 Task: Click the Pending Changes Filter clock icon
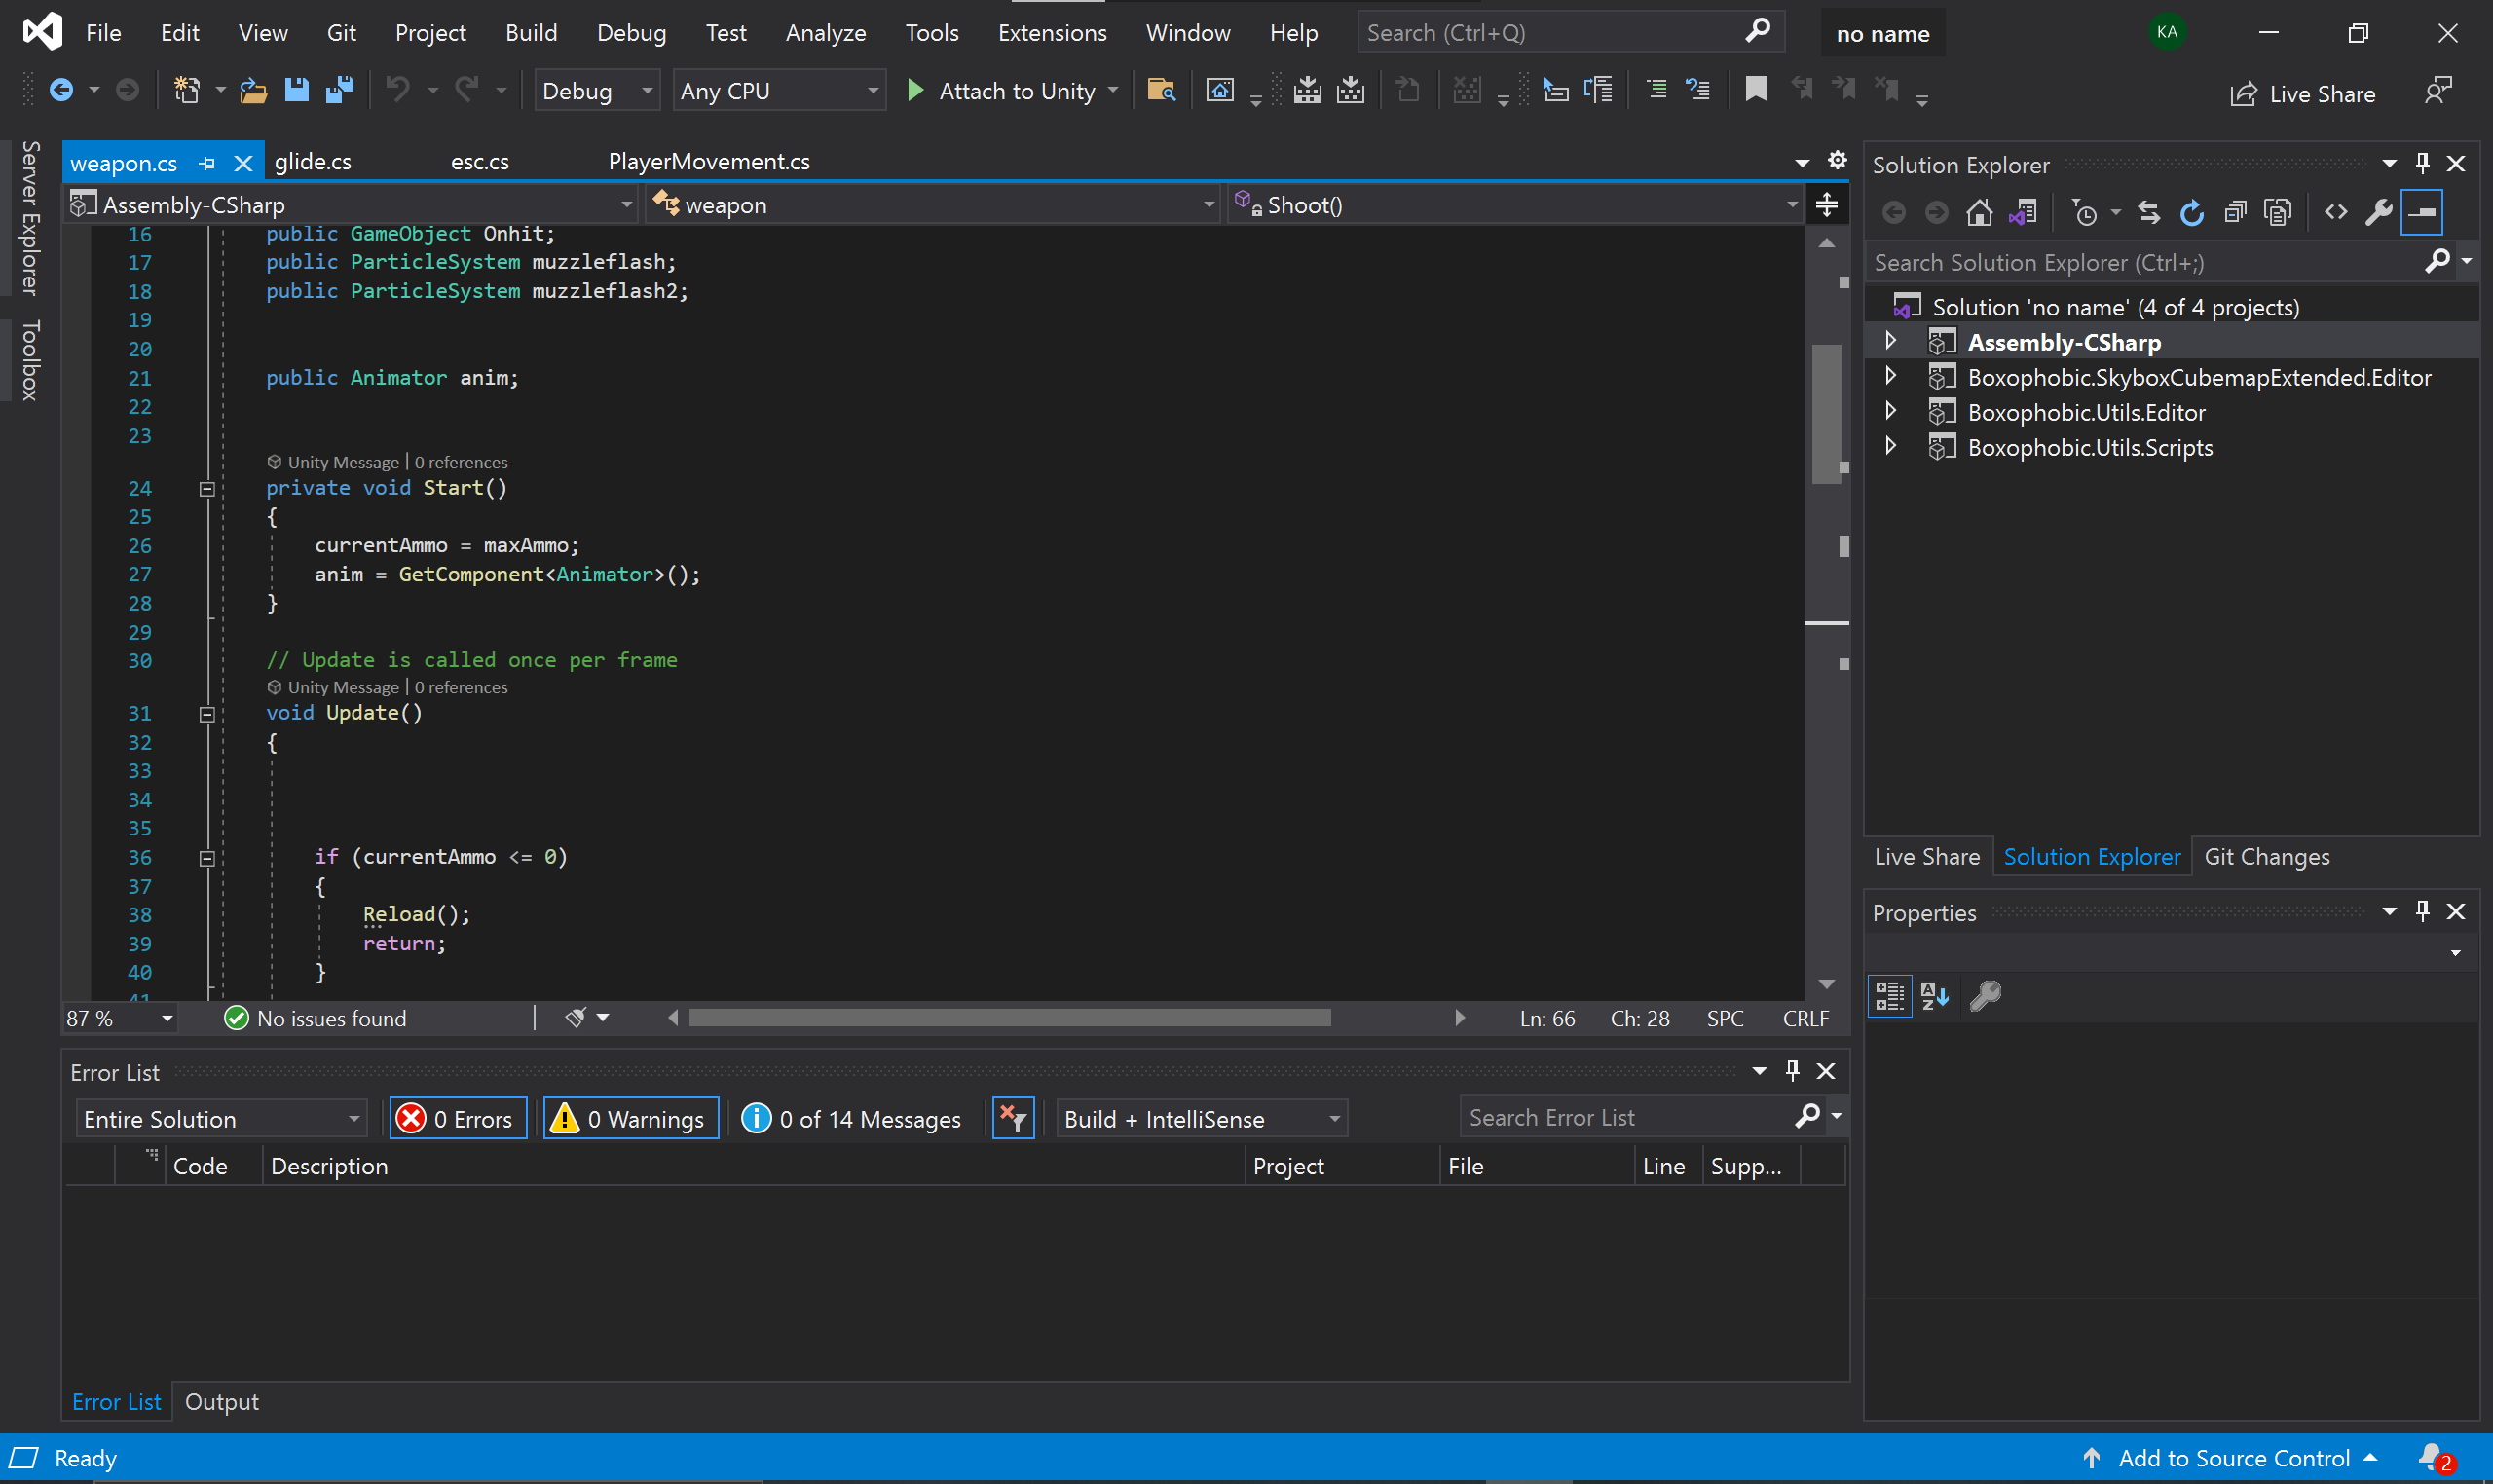tap(2085, 213)
